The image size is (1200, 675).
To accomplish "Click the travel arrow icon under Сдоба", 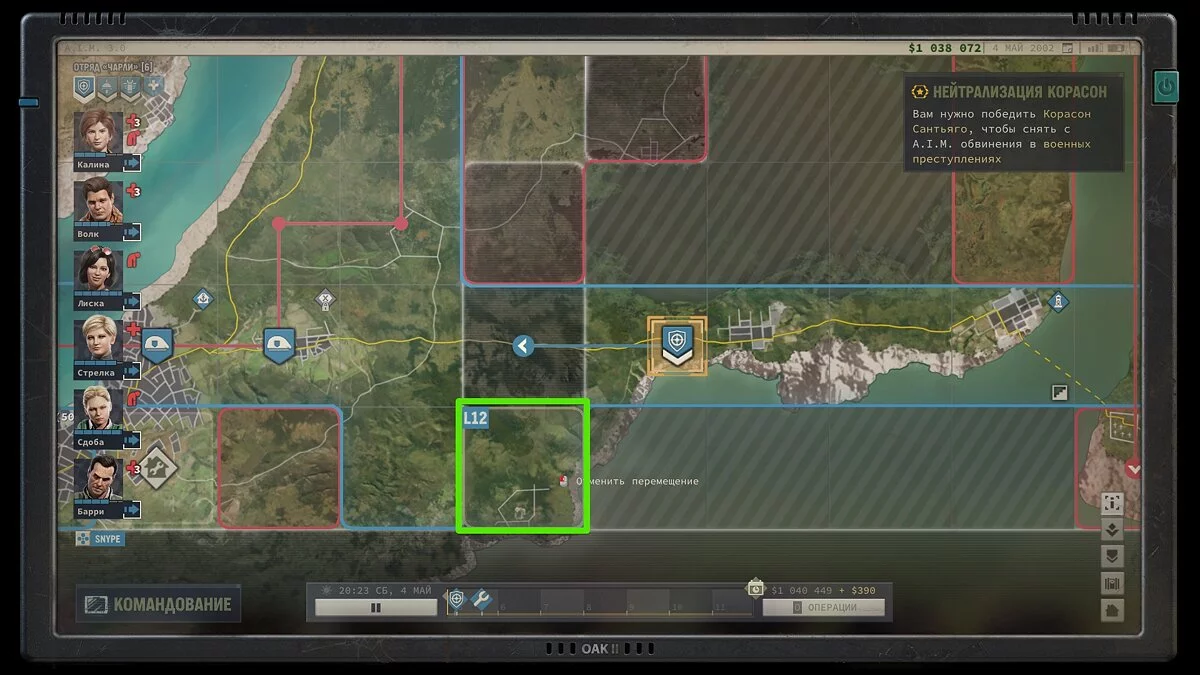I will pyautogui.click(x=132, y=440).
